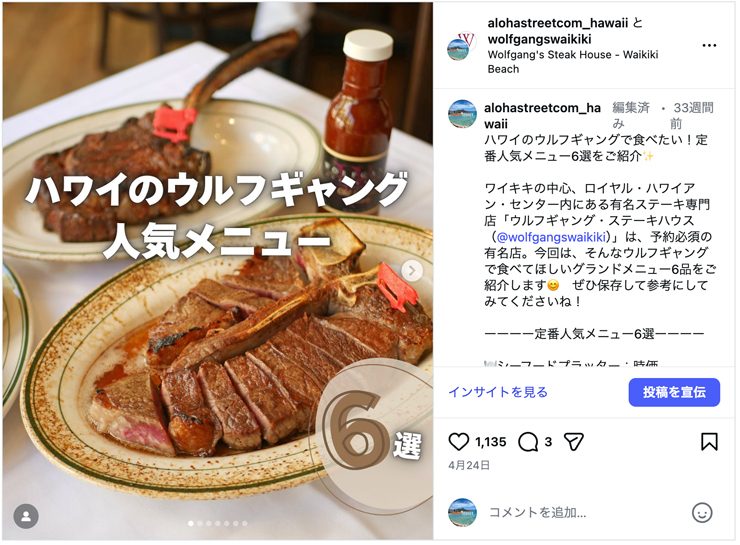Open the emoji picker smiley icon
740x545 pixels.
coord(702,512)
